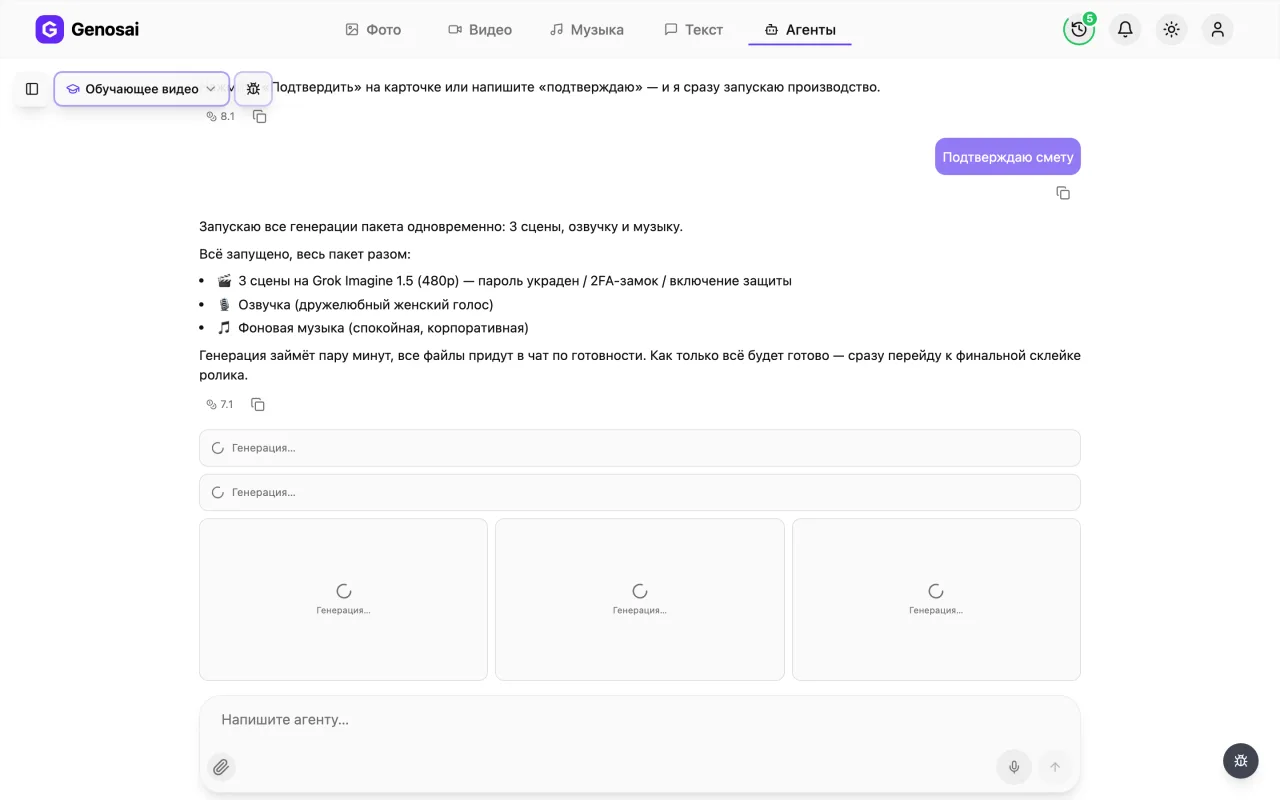Image resolution: width=1280 pixels, height=800 pixels.
Task: Switch to the Фото tab
Action: point(373,30)
